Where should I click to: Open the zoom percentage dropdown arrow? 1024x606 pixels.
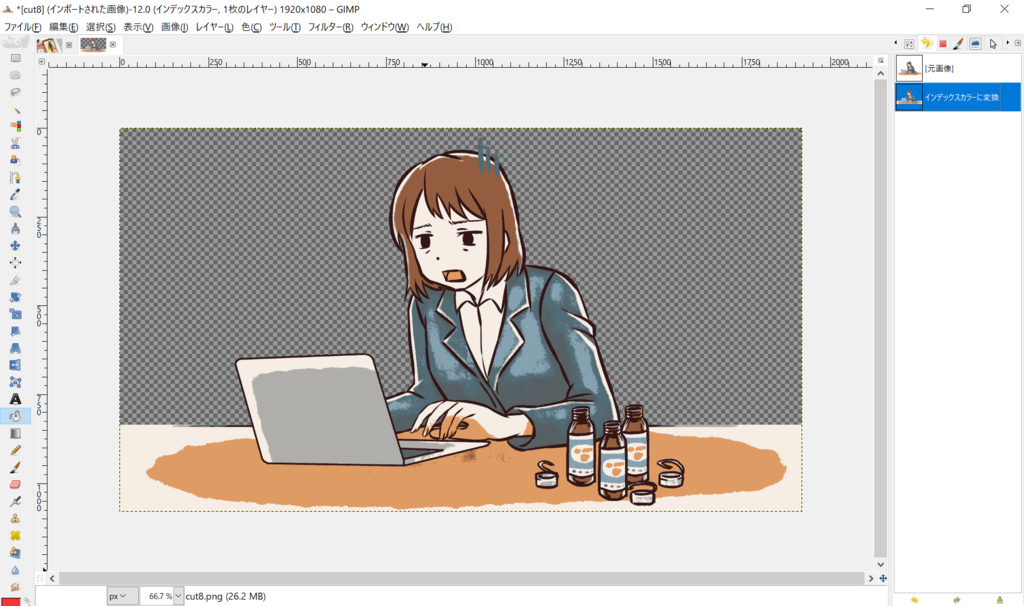(x=178, y=596)
